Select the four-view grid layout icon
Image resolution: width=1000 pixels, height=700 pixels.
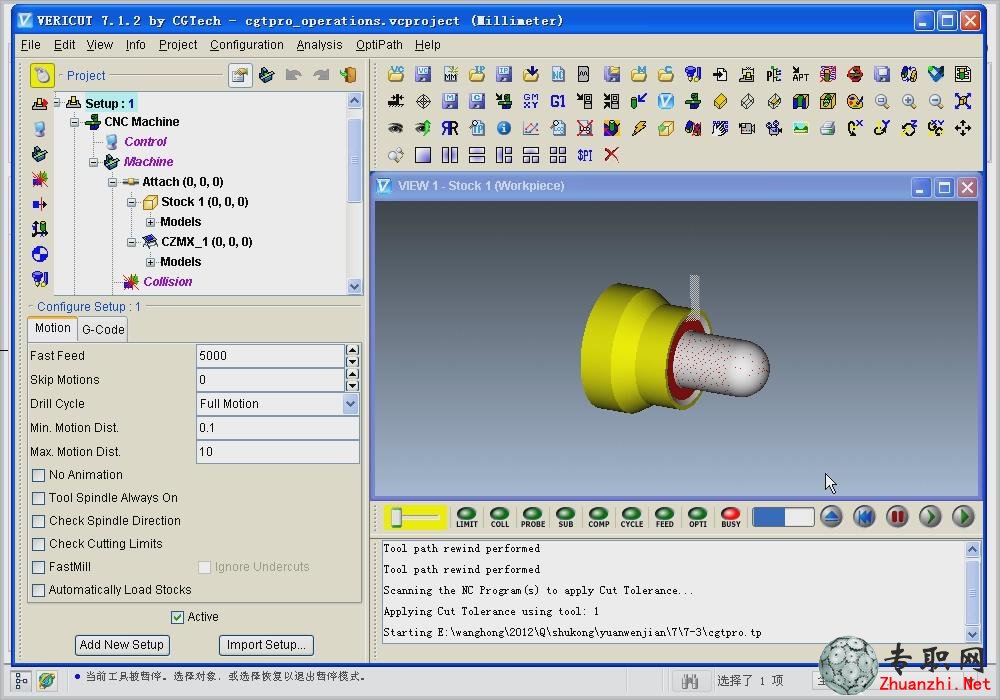[558, 155]
